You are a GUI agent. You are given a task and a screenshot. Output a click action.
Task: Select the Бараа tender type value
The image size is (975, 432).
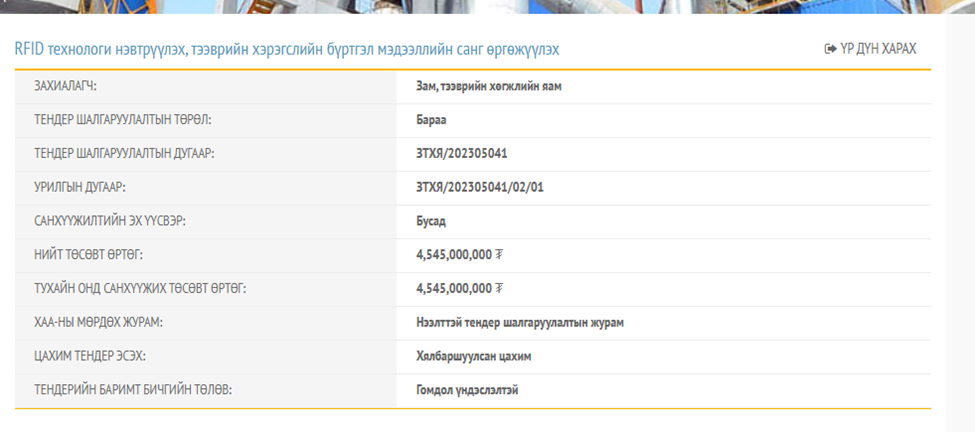coord(434,120)
